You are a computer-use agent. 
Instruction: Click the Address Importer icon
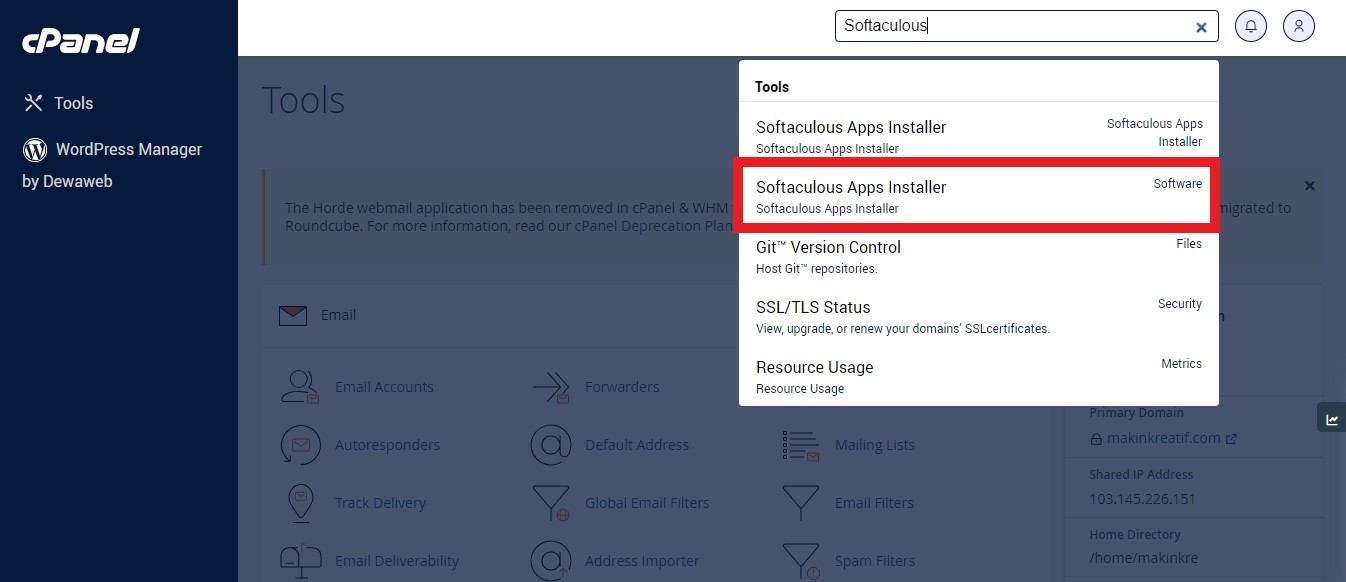(551, 561)
